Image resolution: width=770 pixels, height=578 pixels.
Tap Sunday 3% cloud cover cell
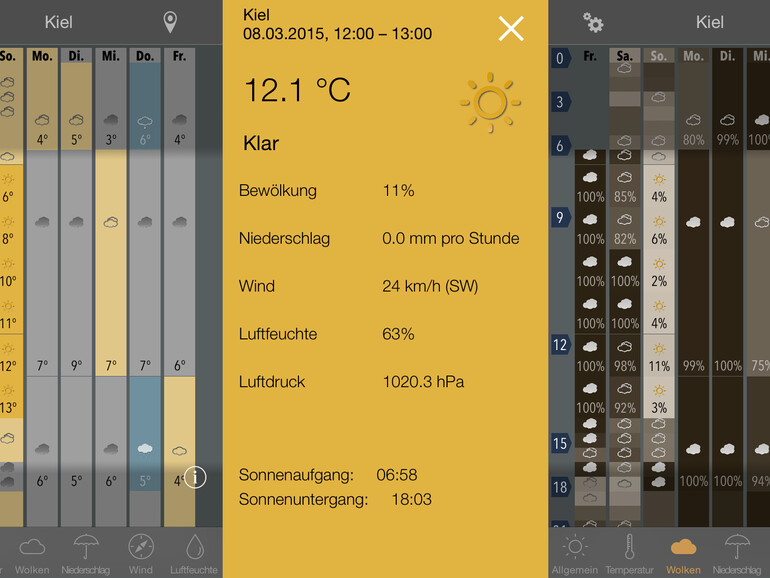(659, 398)
